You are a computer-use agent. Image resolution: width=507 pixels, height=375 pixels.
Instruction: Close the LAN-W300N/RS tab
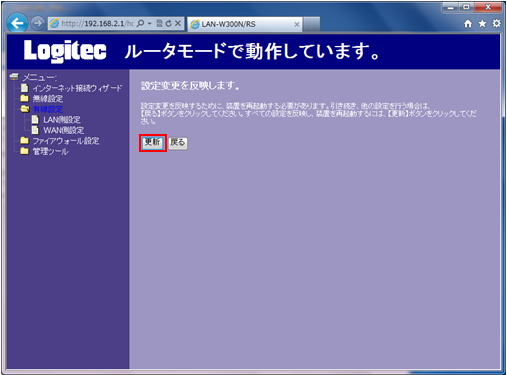(297, 24)
